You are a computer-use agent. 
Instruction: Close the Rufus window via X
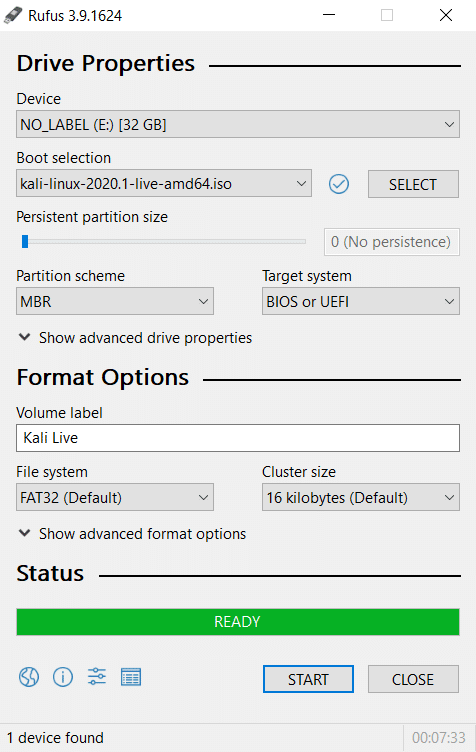pos(446,15)
